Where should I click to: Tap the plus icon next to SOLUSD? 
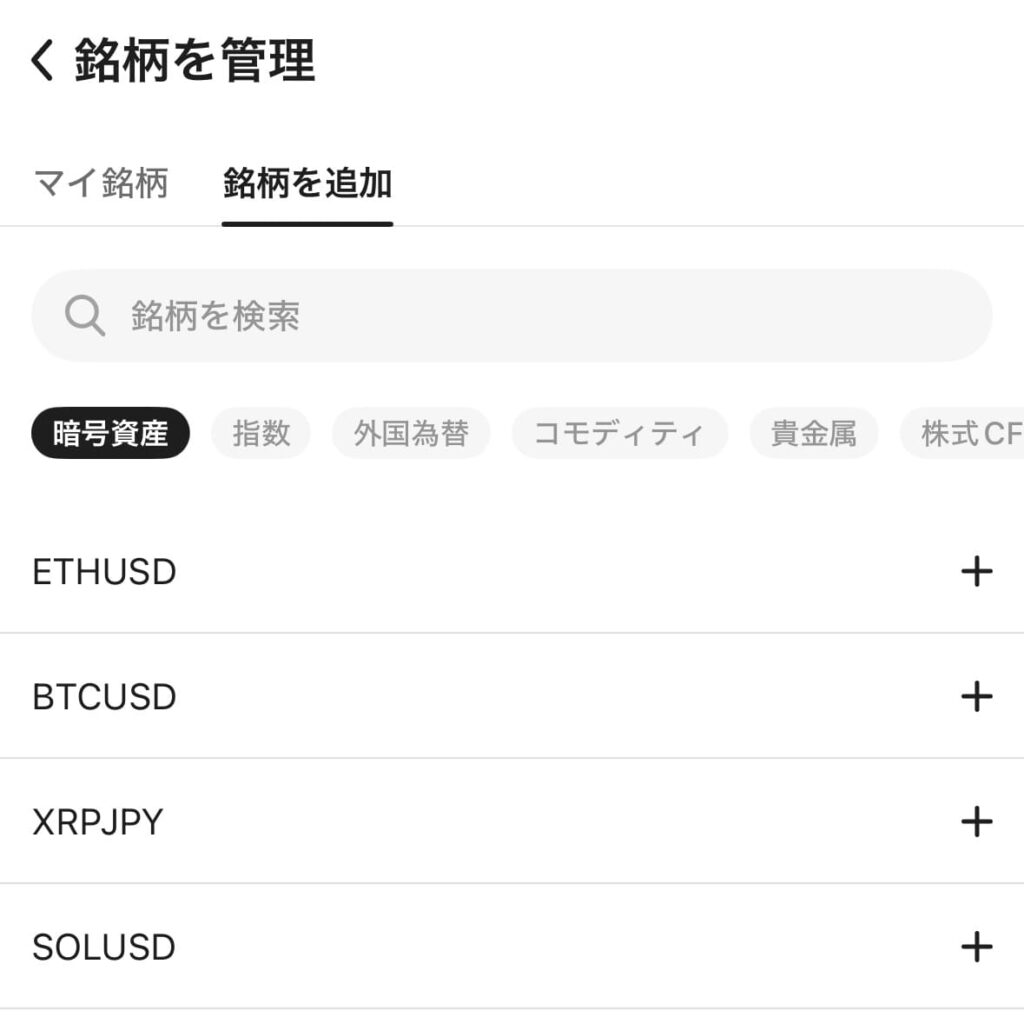coord(975,946)
